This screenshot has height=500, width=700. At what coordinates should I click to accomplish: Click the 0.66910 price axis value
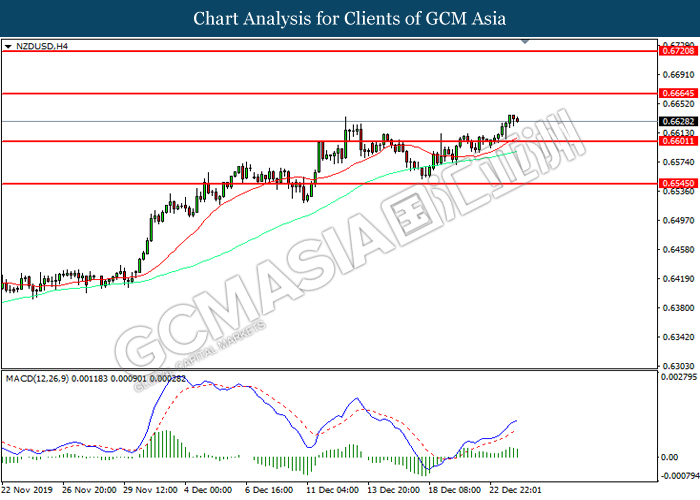click(679, 75)
